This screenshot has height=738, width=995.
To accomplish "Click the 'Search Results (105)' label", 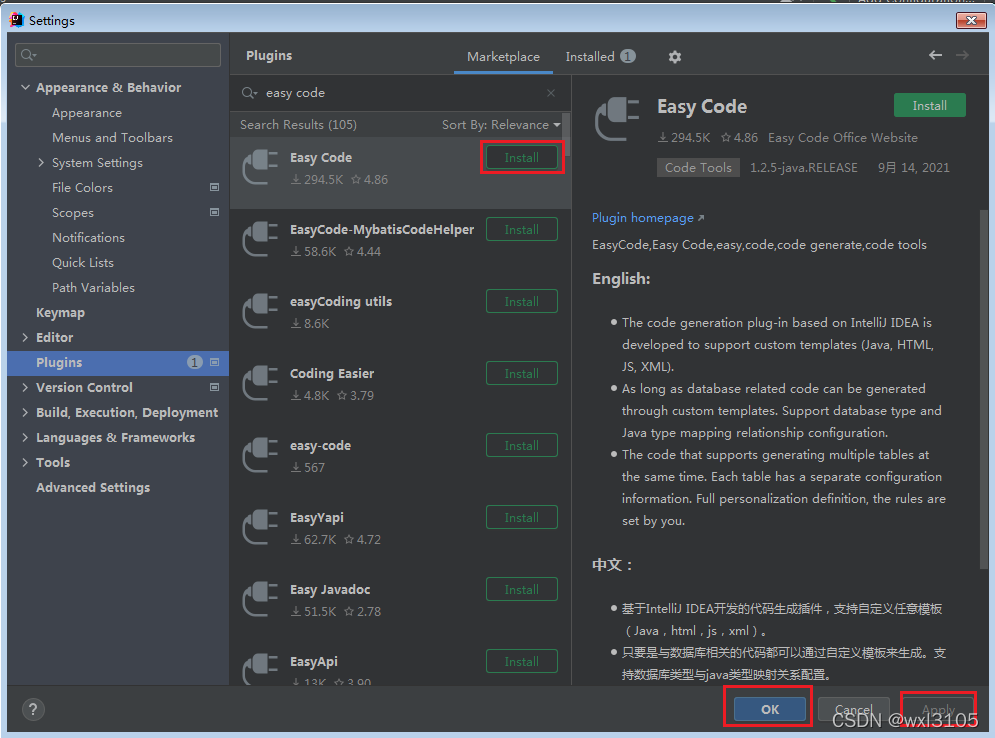I will (298, 125).
